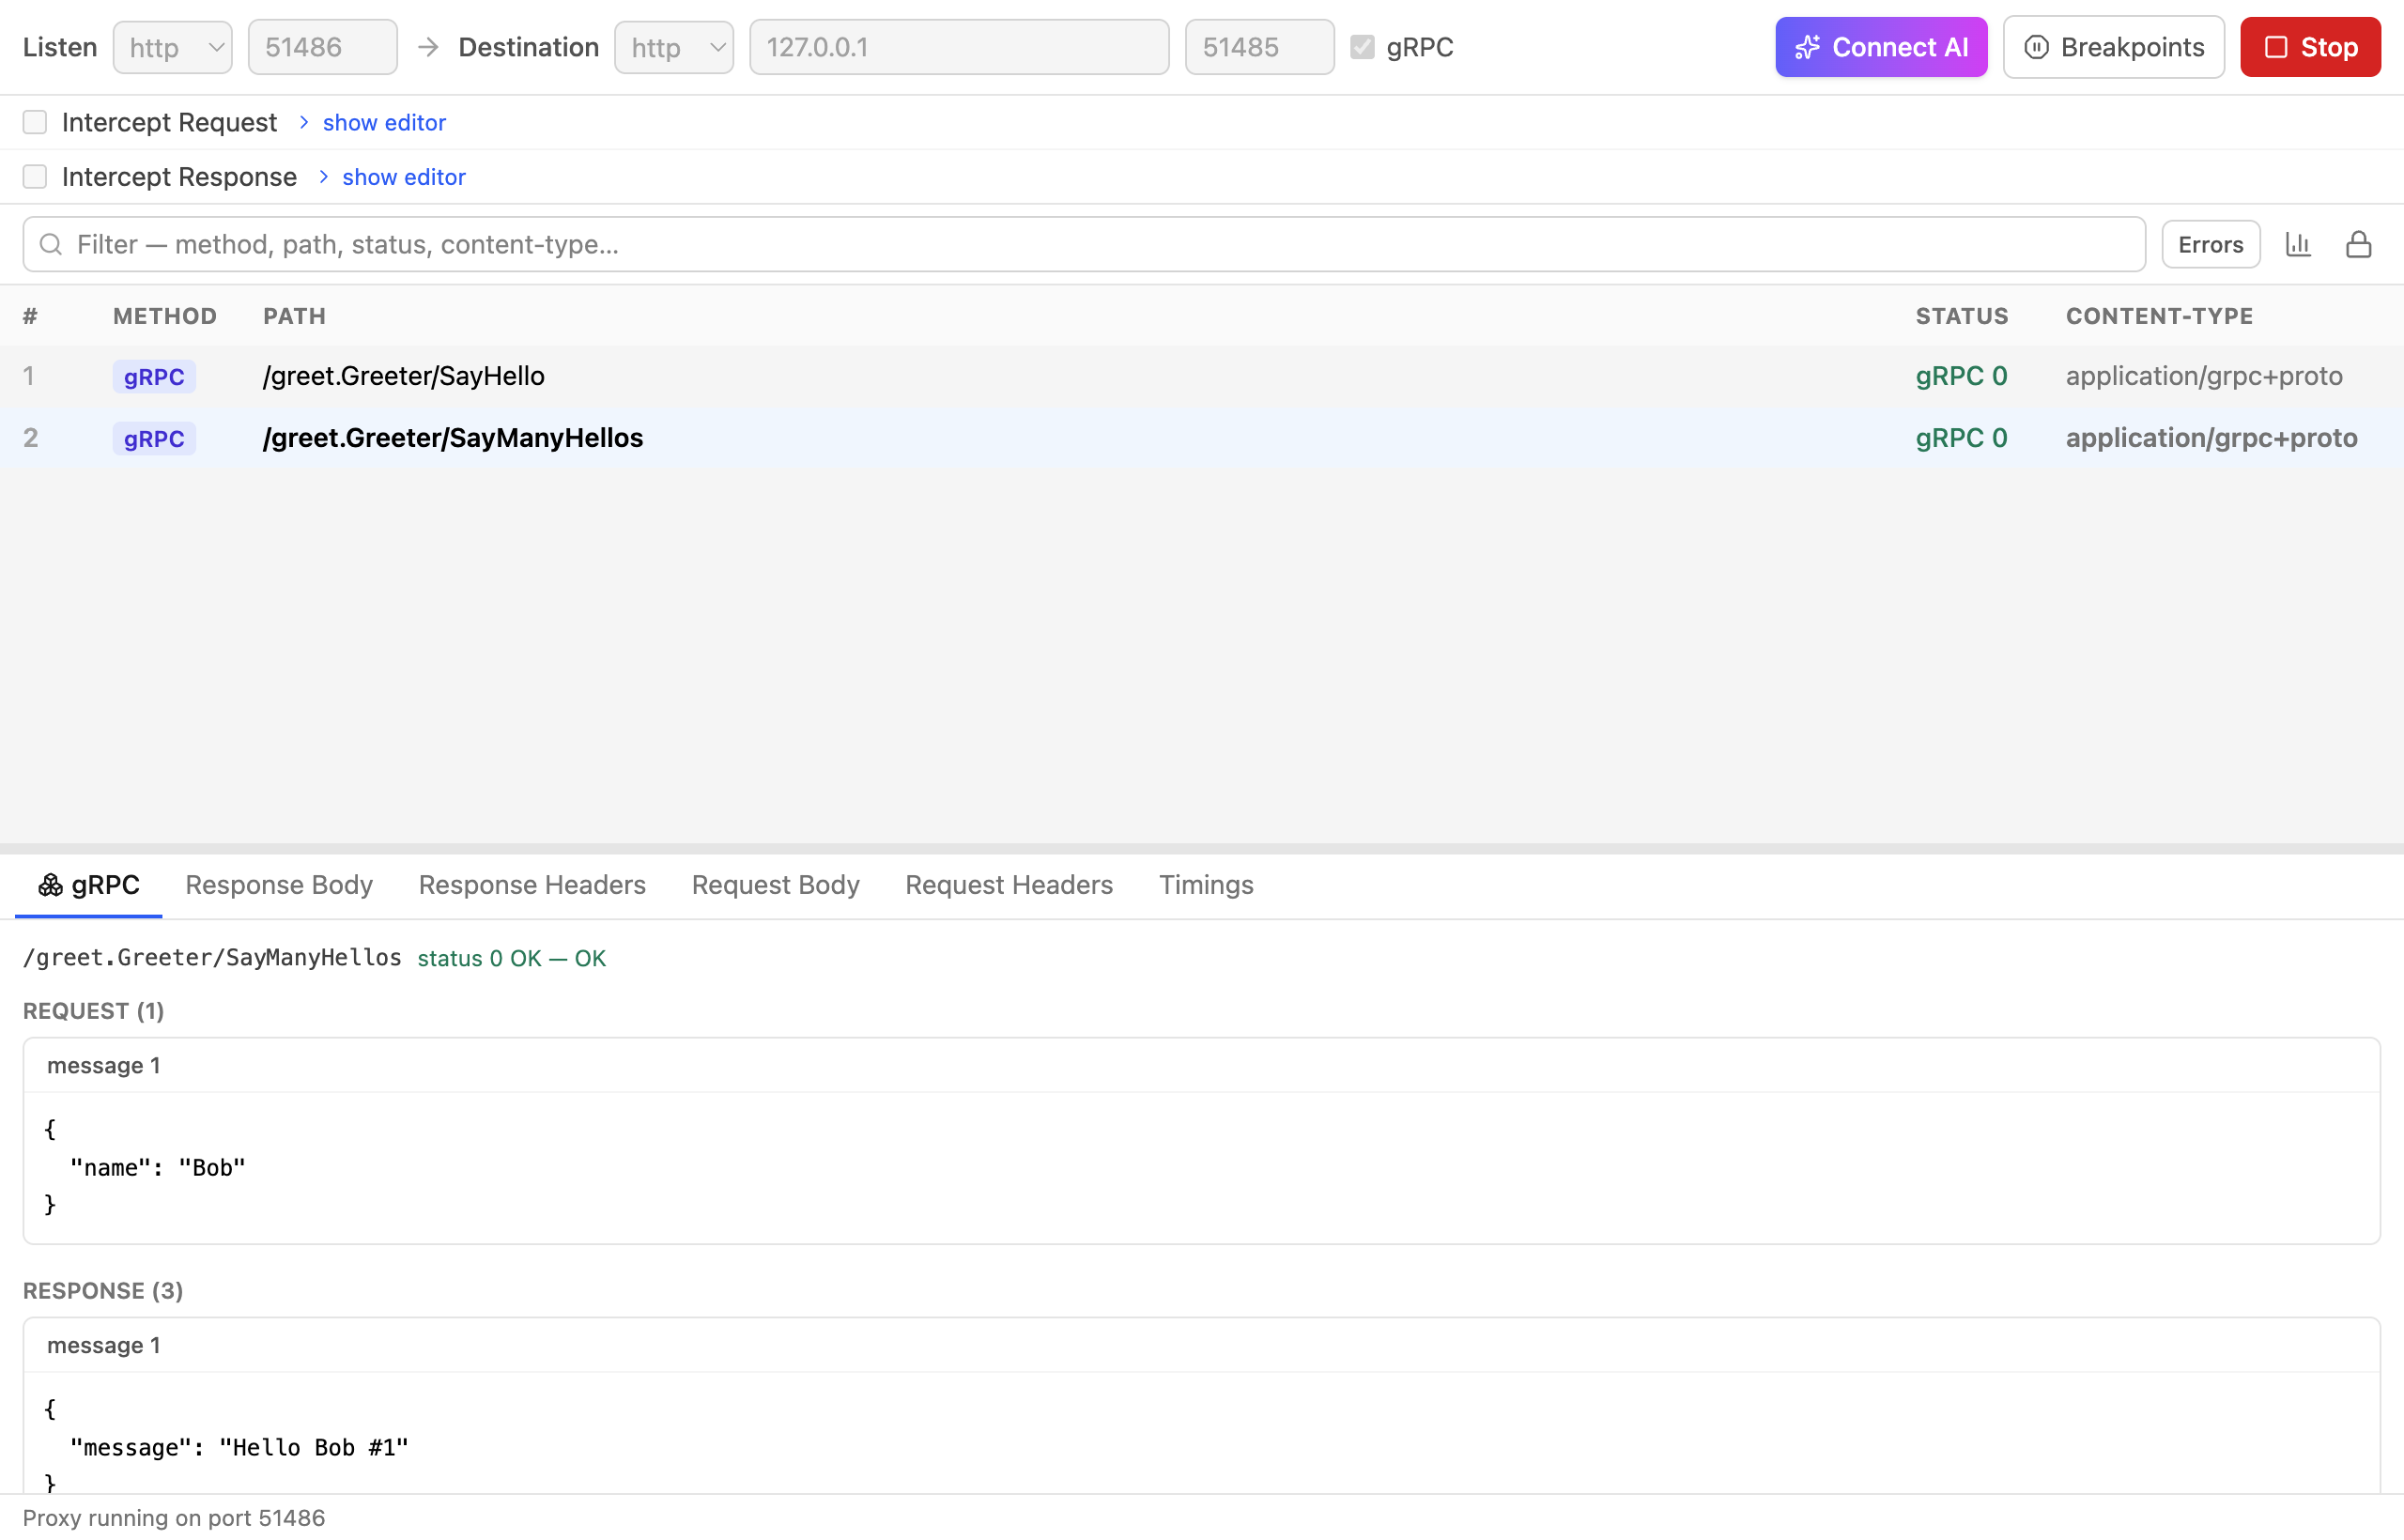Click the gRPC method badge in row 1
2404x1540 pixels.
coord(154,377)
